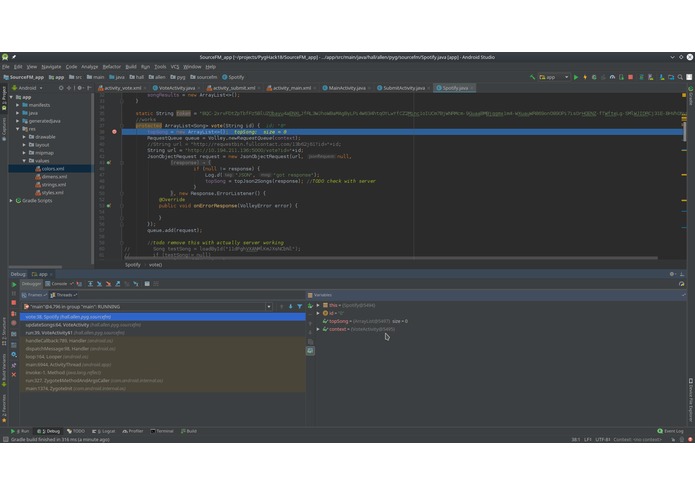Collapse the res folder in project tree
The height and width of the screenshot is (494, 695).
(x=18, y=129)
